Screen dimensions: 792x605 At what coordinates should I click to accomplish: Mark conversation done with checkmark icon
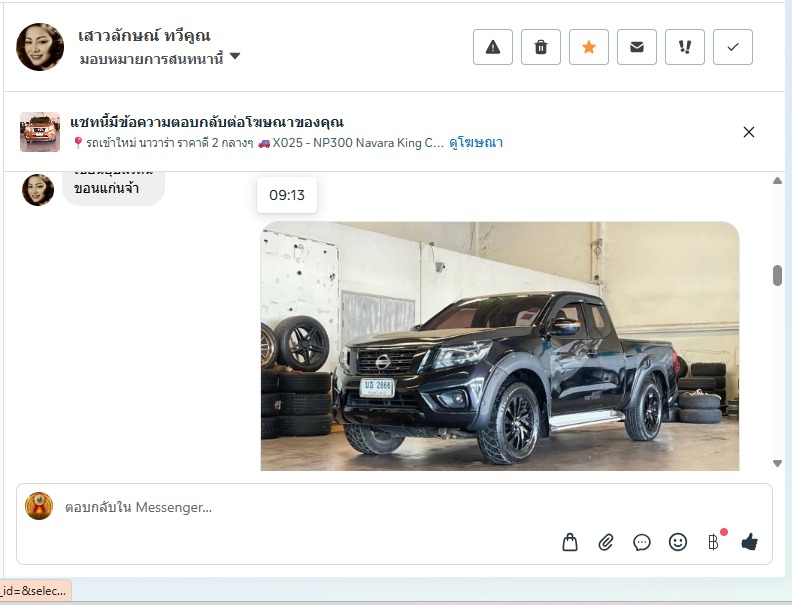[x=732, y=47]
